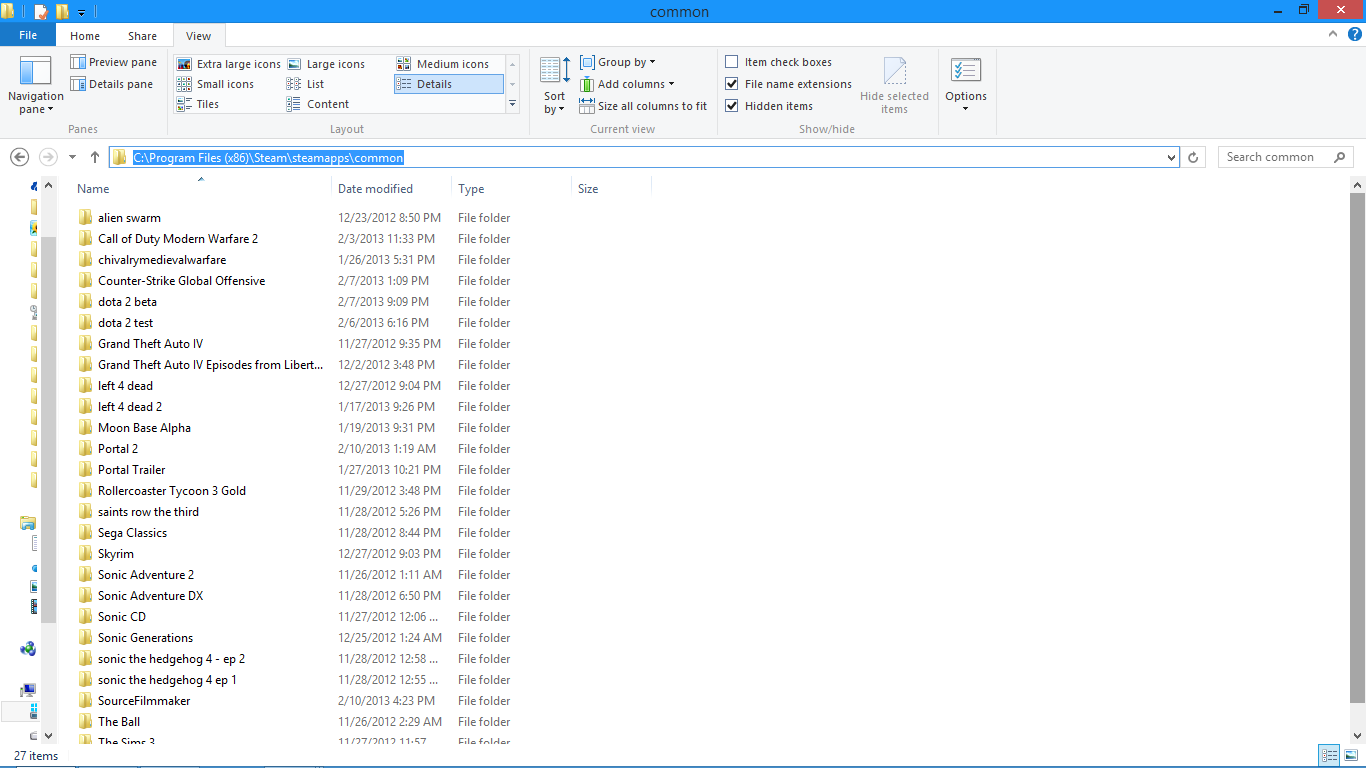Click the Search common box
1366x768 pixels.
point(1285,157)
